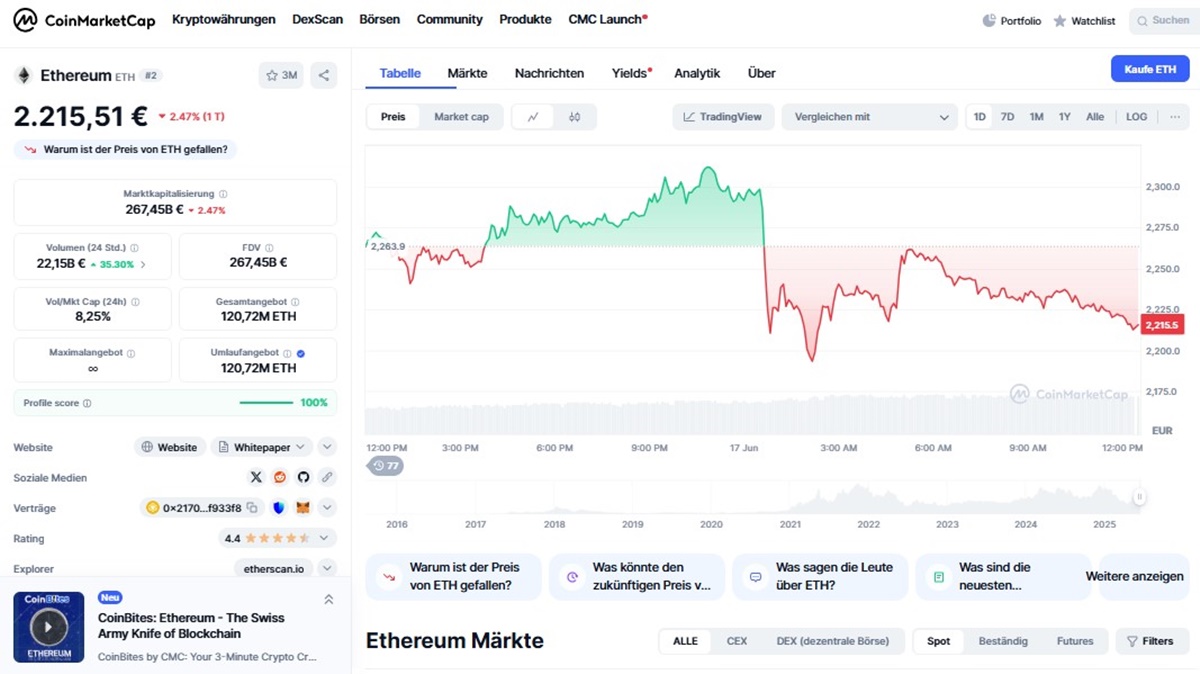Image resolution: width=1200 pixels, height=674 pixels.
Task: Collapse the CoinBites banner
Action: coord(328,600)
